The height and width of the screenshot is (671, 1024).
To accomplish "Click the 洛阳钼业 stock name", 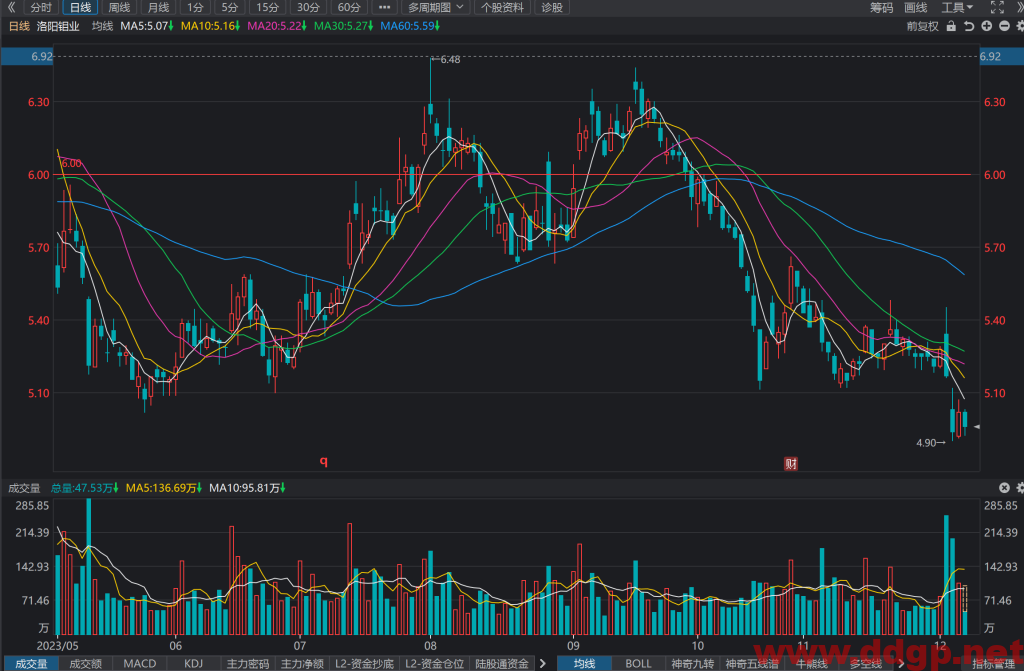I will click(x=58, y=26).
